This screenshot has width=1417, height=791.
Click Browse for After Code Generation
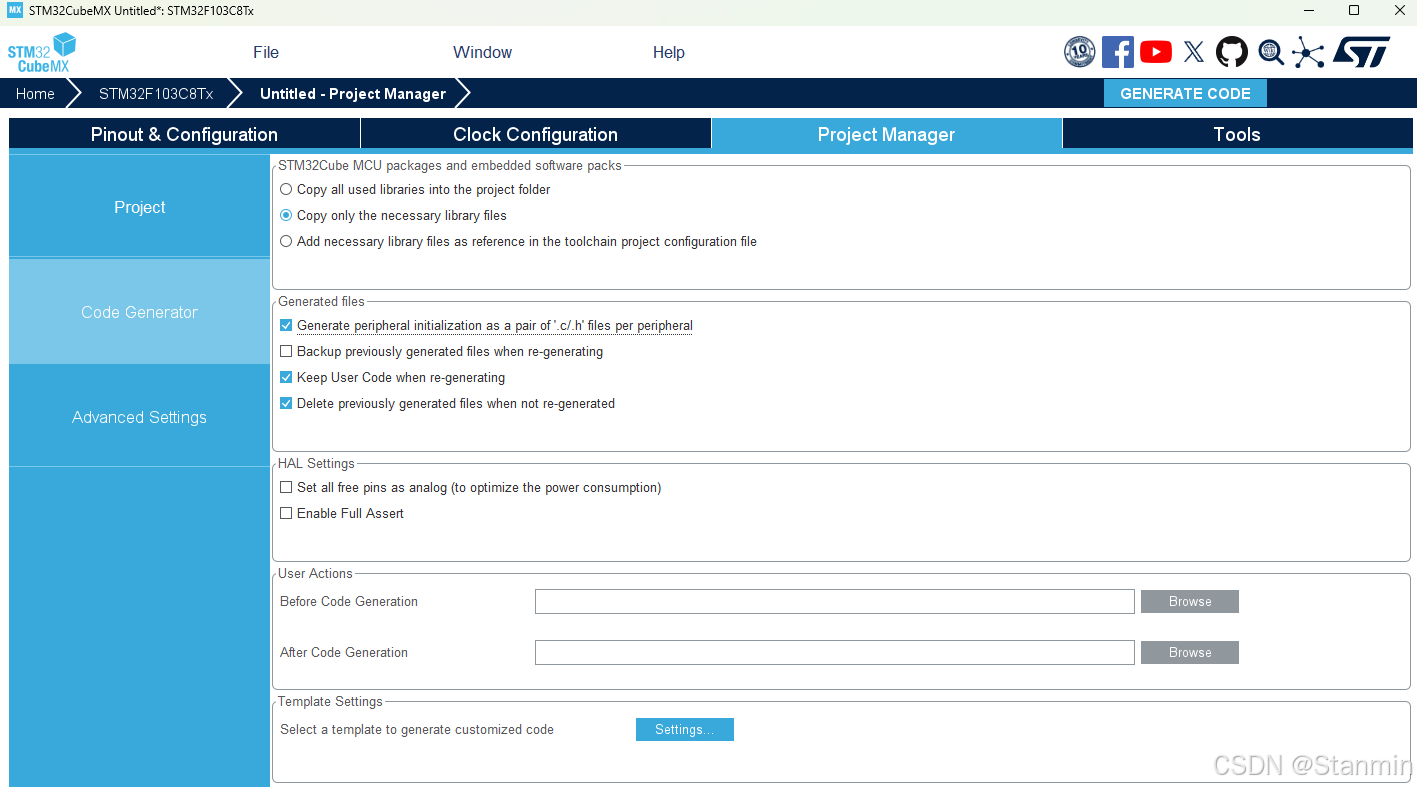click(x=1190, y=652)
